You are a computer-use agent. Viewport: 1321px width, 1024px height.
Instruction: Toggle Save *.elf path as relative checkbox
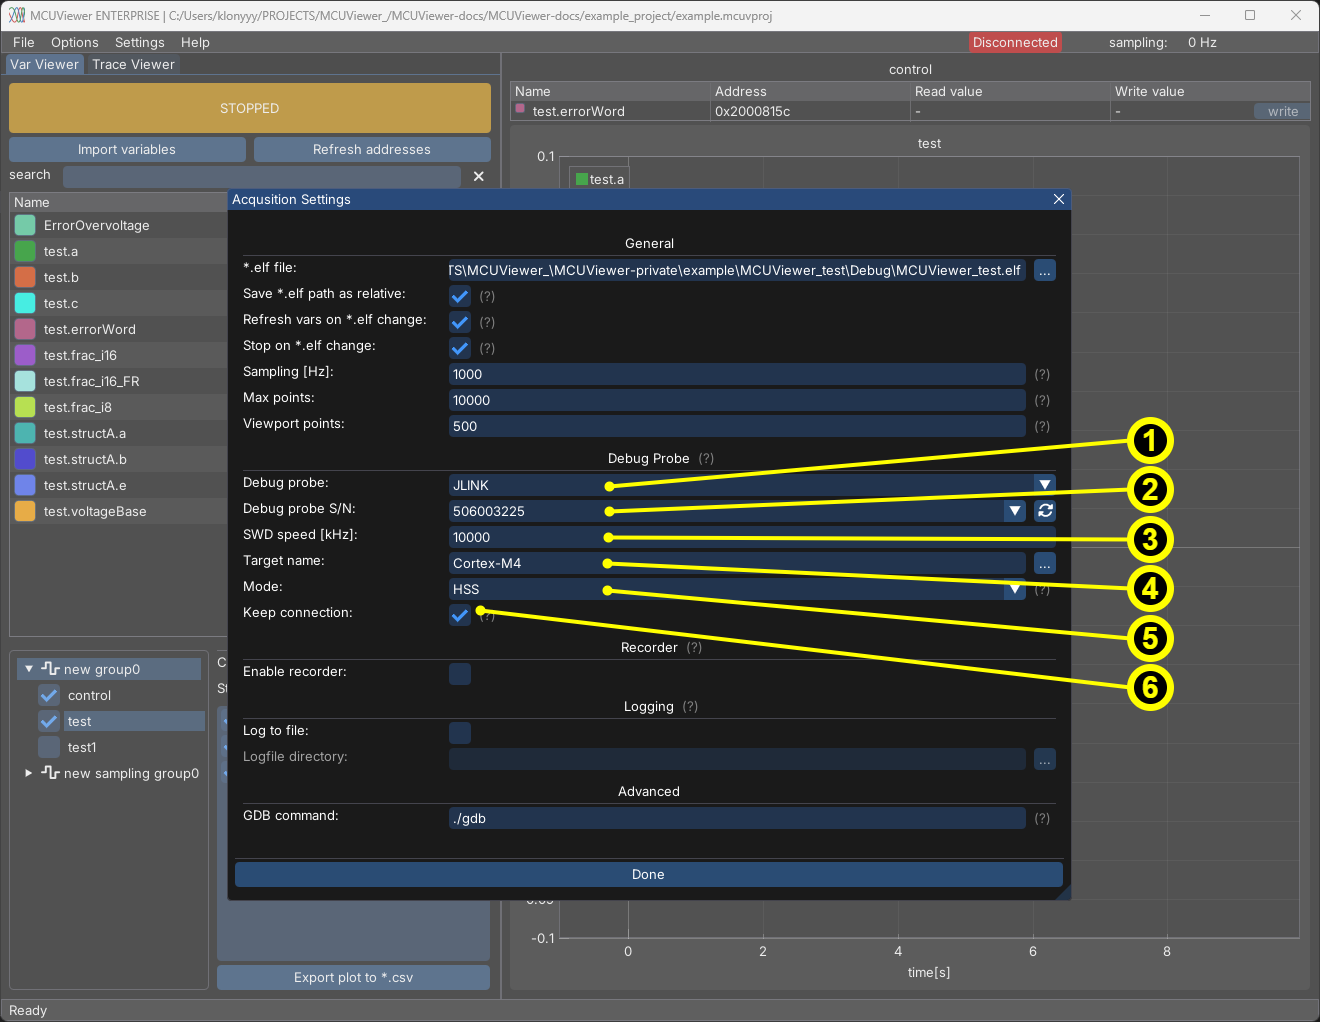point(460,296)
